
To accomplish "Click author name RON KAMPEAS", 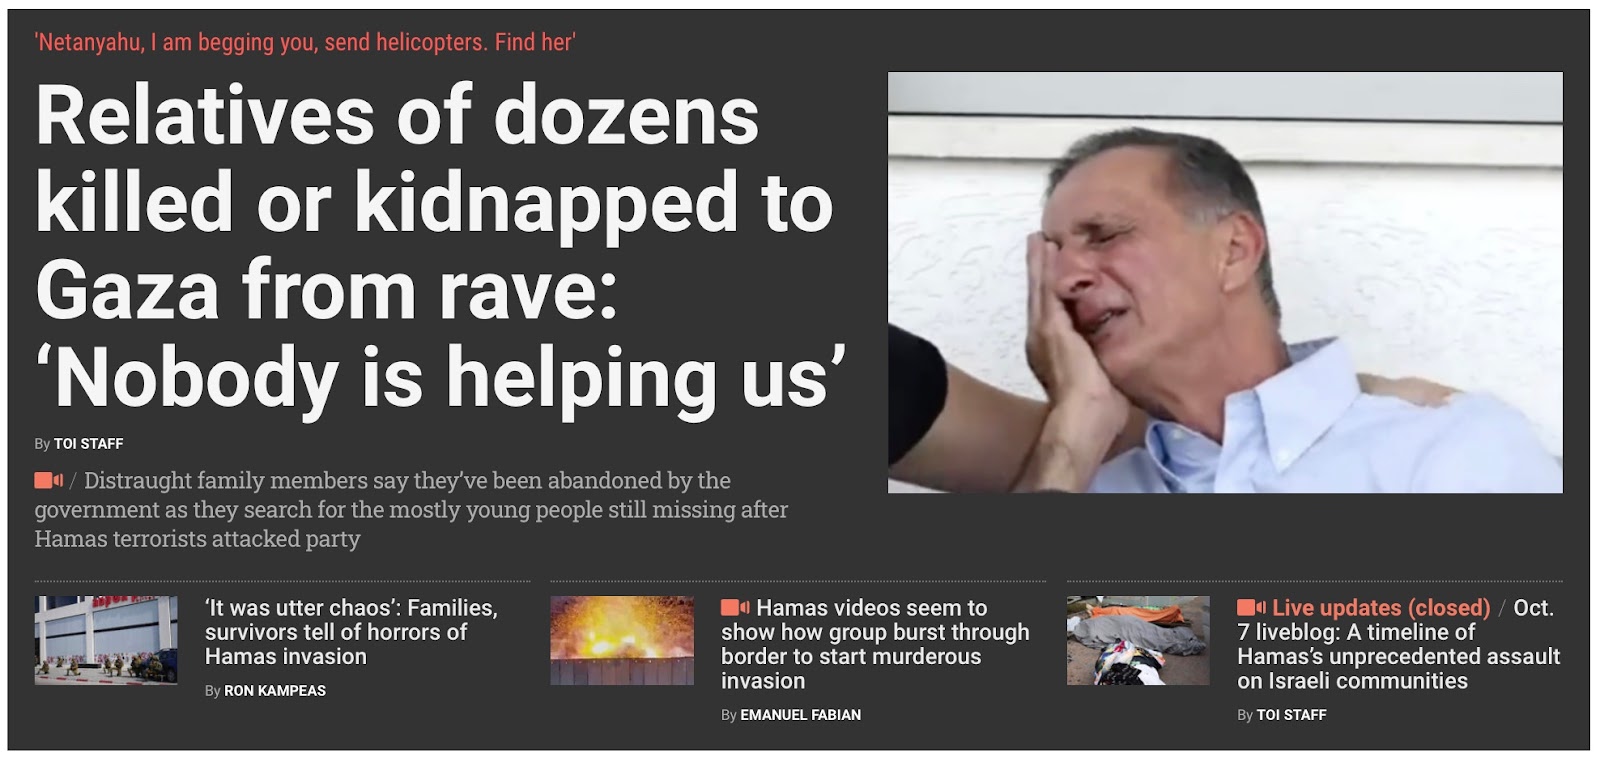I will click(275, 691).
